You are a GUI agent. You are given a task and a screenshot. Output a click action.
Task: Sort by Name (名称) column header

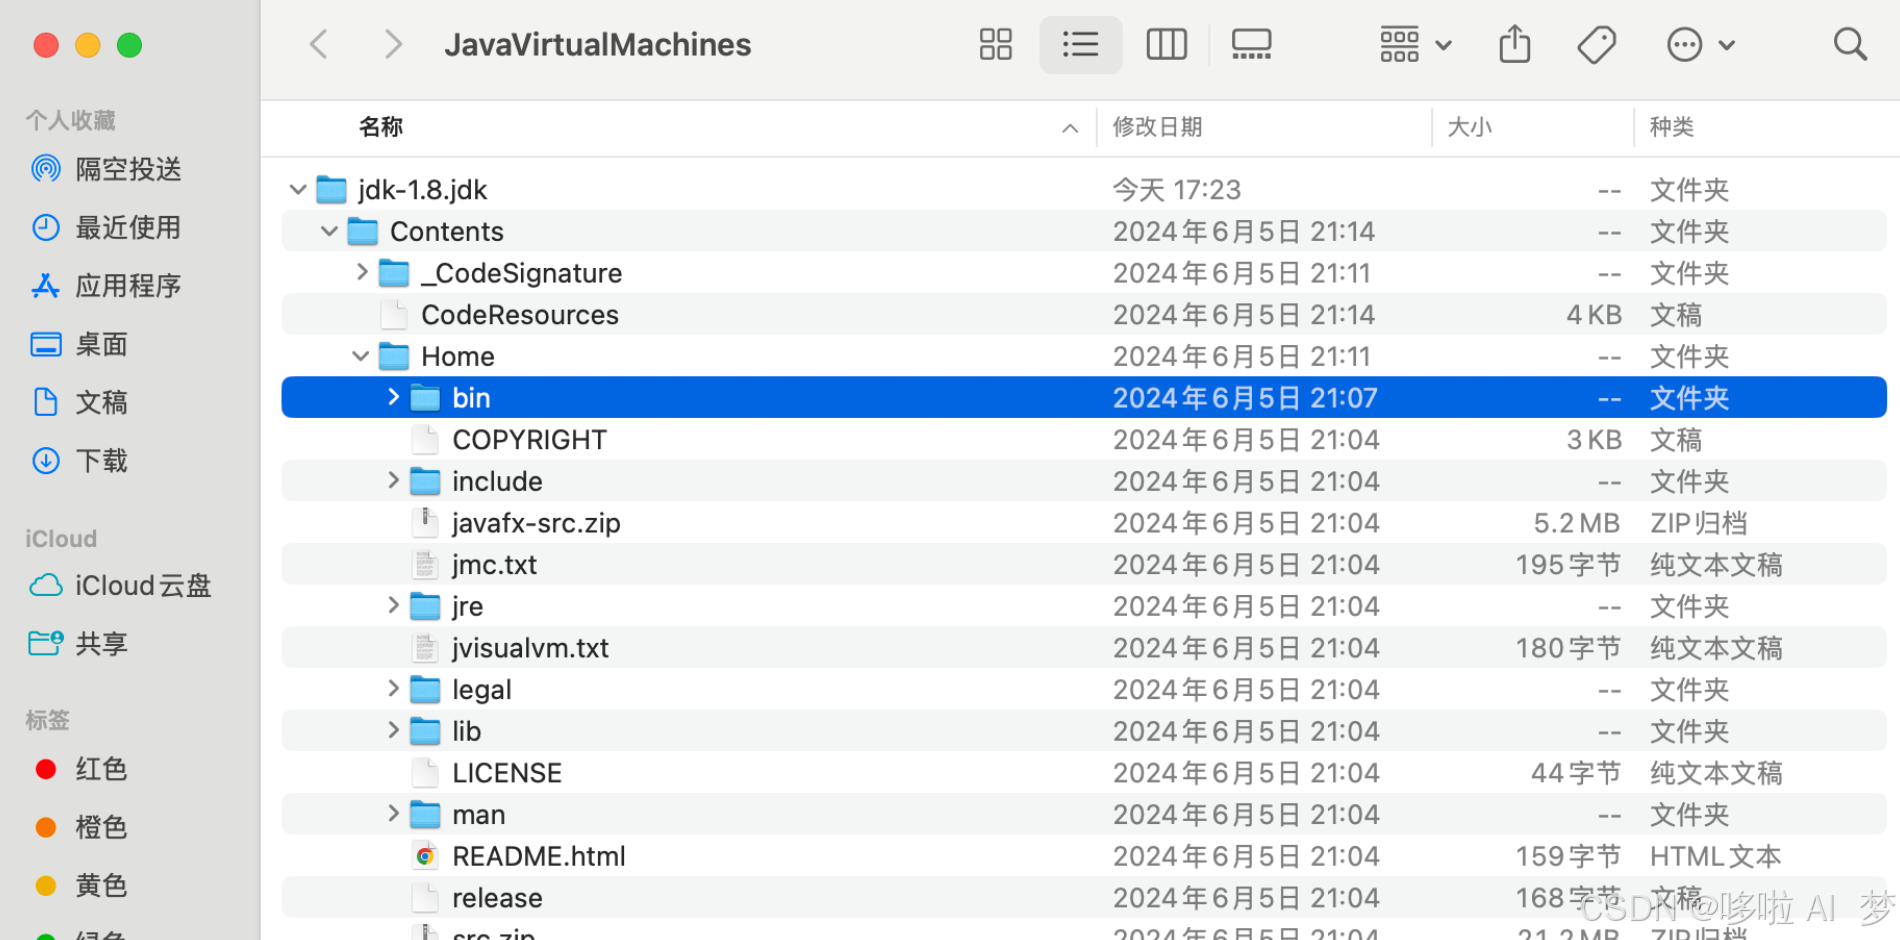coord(381,127)
